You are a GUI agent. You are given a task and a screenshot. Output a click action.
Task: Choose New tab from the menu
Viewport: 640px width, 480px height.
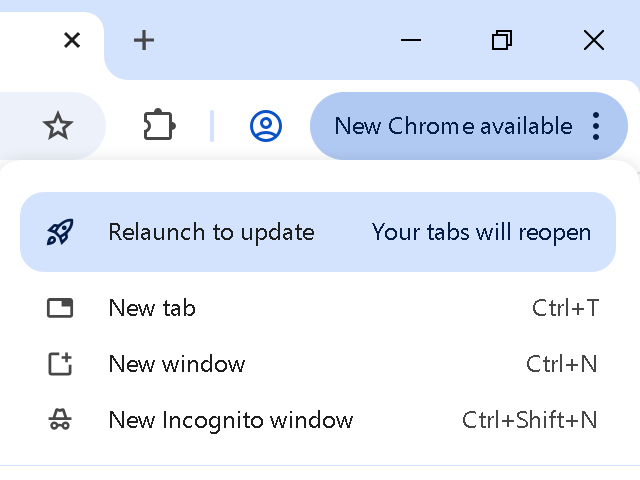click(x=318, y=308)
